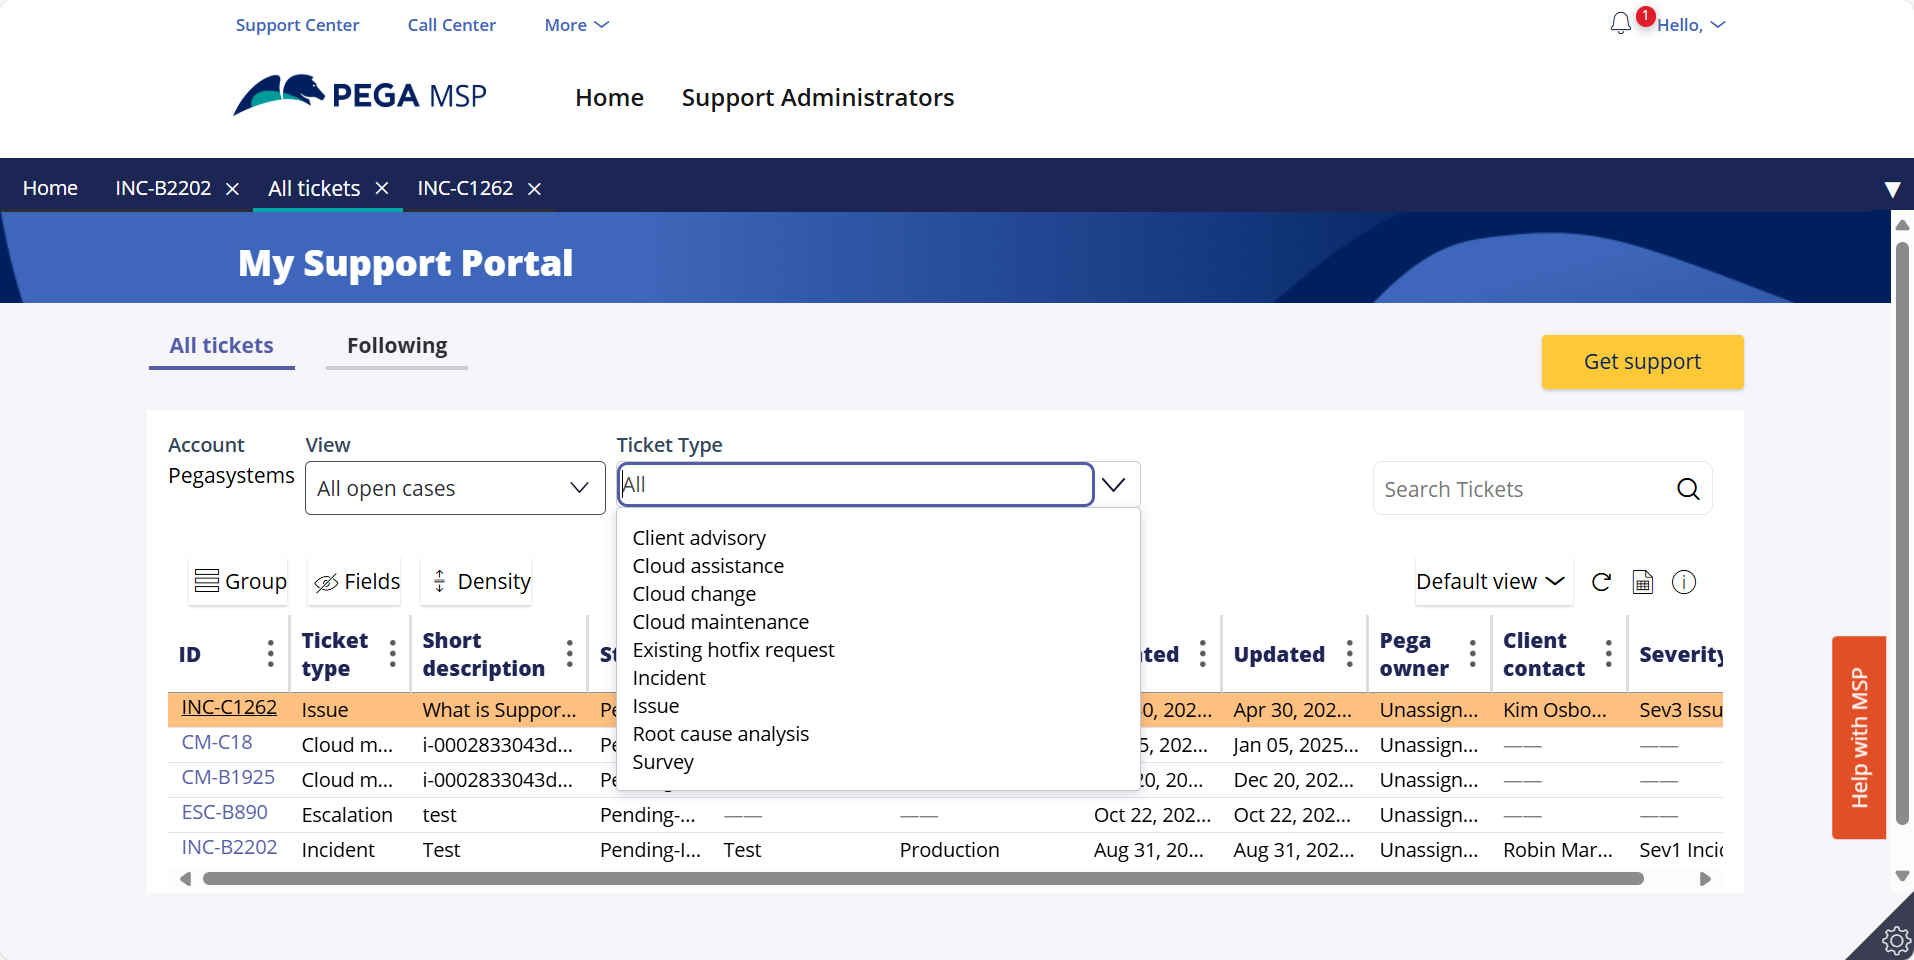Click the horizontal table scrollbar
1914x960 pixels.
922,879
